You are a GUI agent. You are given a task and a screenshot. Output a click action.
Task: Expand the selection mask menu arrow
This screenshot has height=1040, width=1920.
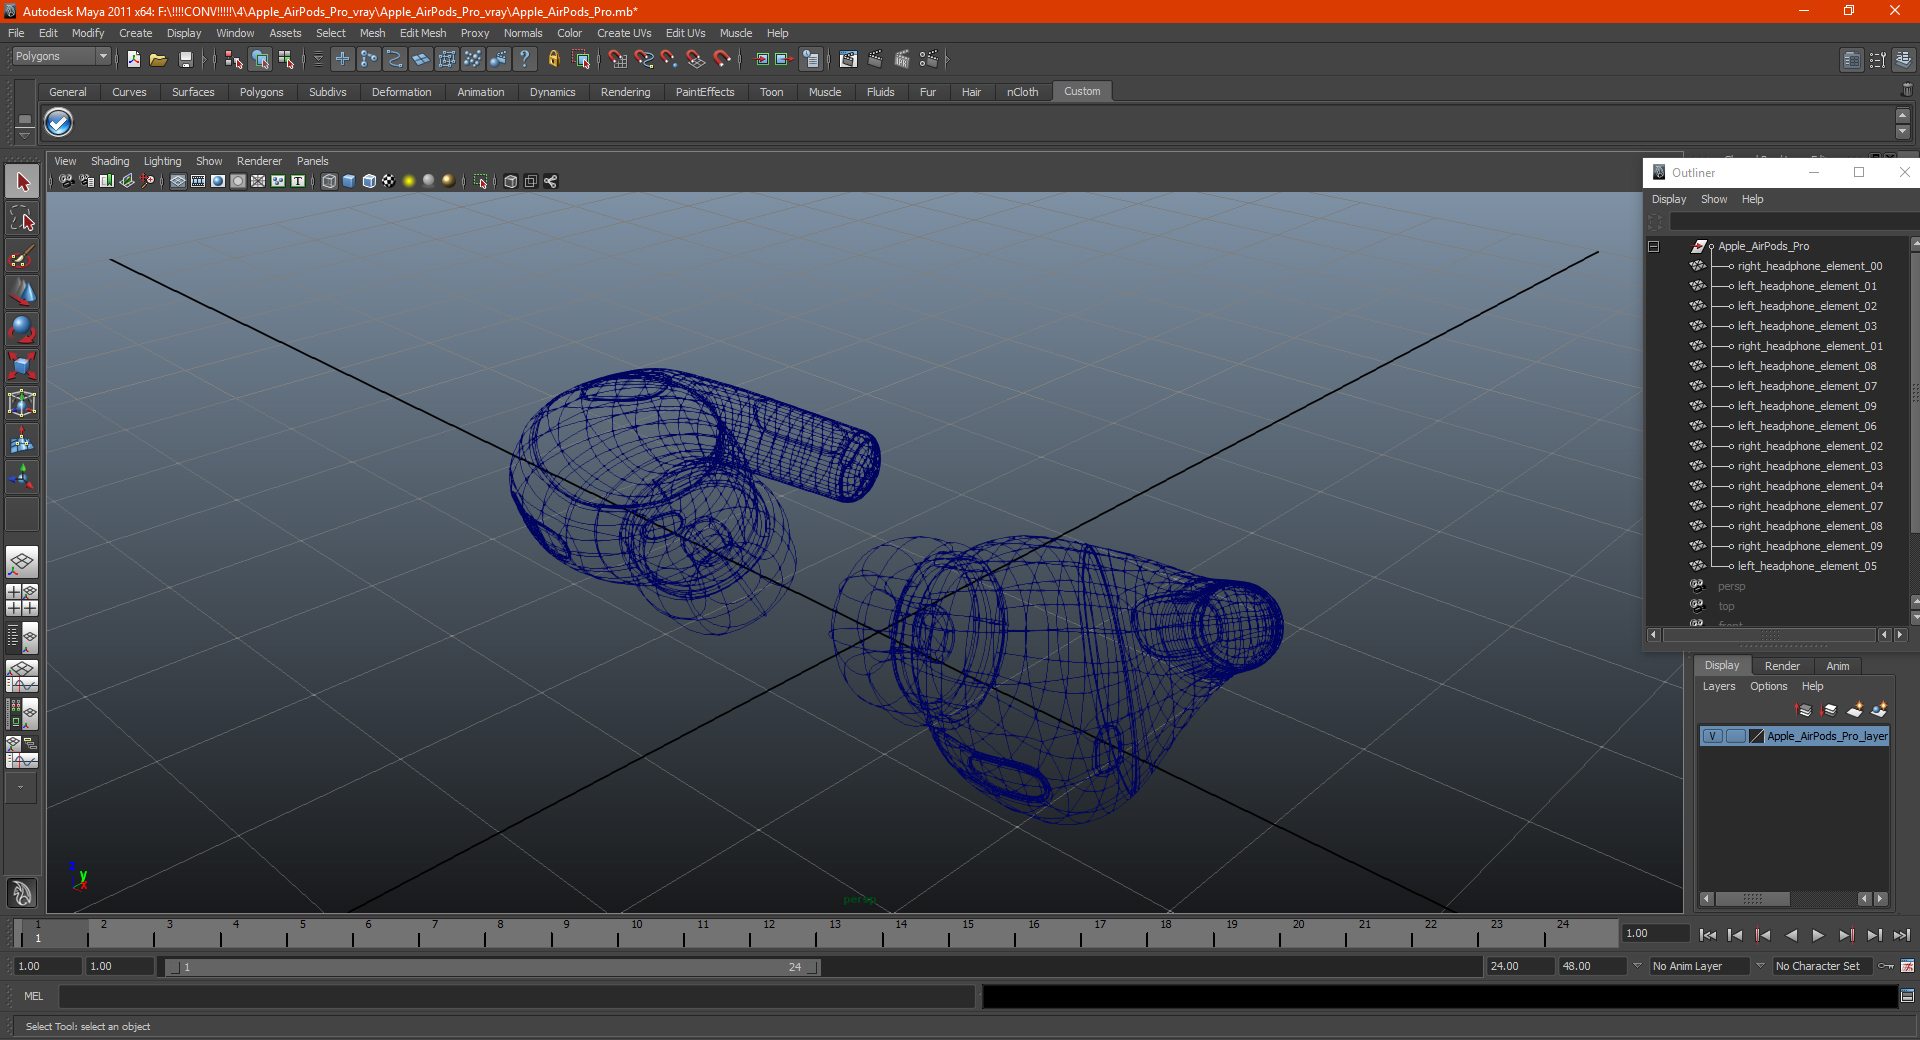click(x=318, y=60)
